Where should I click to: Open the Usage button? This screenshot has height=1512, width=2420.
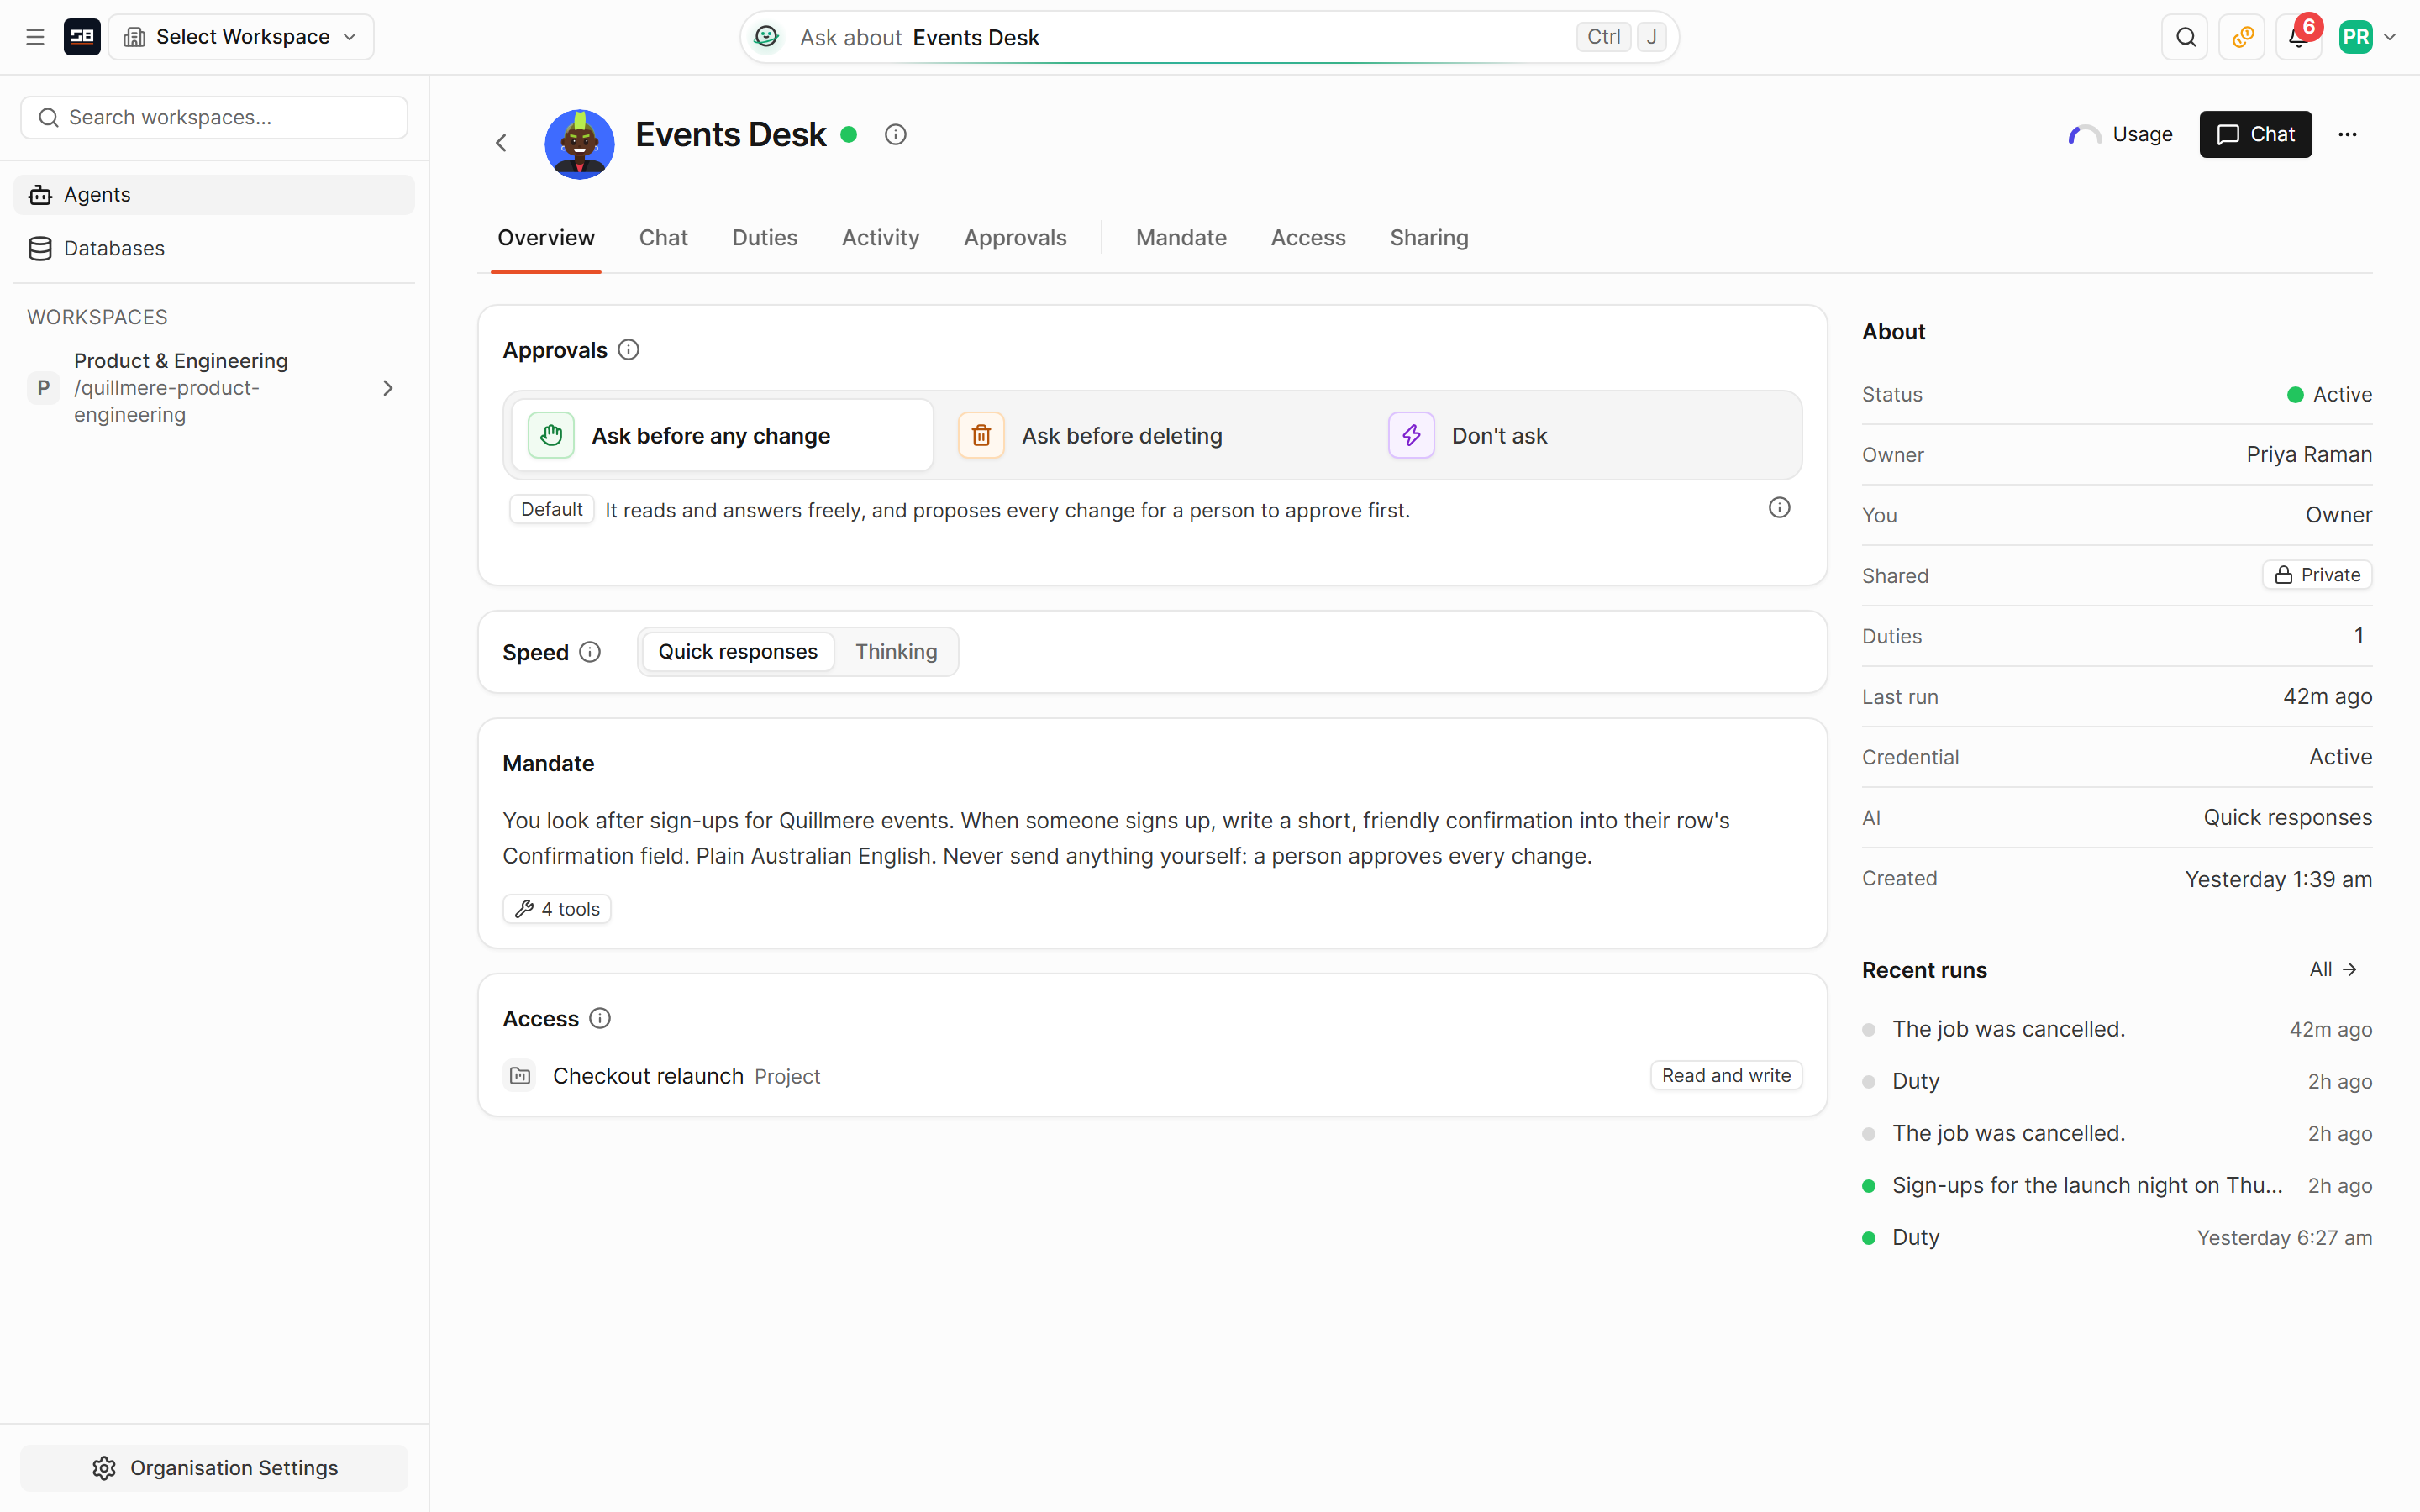2122,134
